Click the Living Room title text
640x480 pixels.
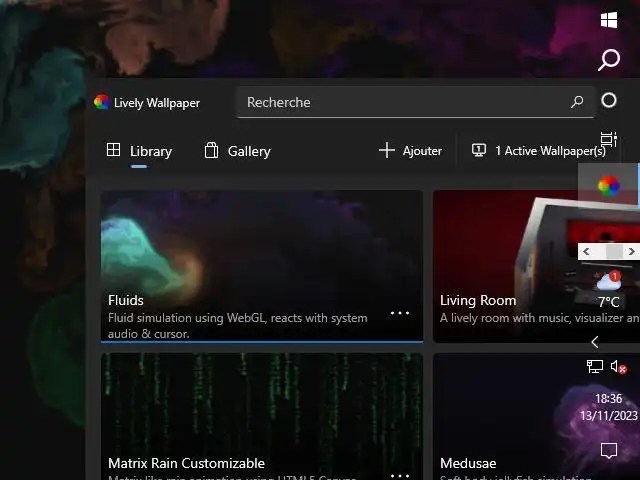(478, 300)
